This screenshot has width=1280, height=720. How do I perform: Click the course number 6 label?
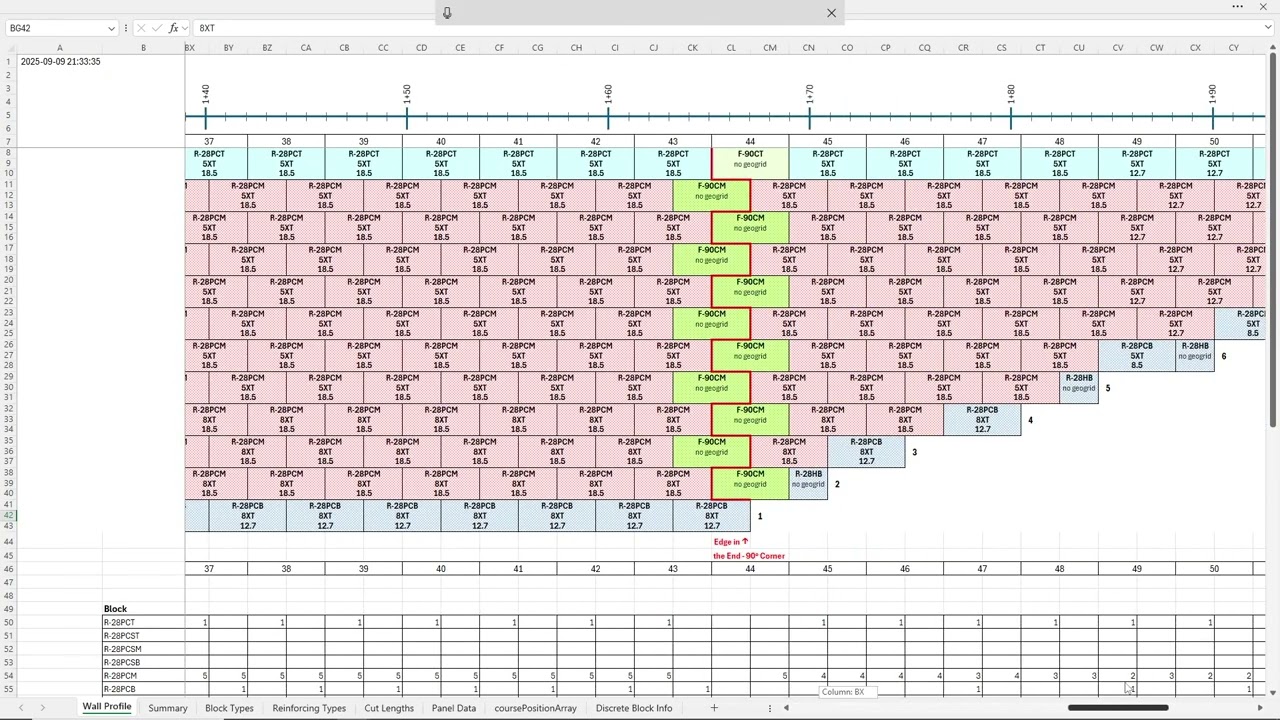click(1223, 356)
